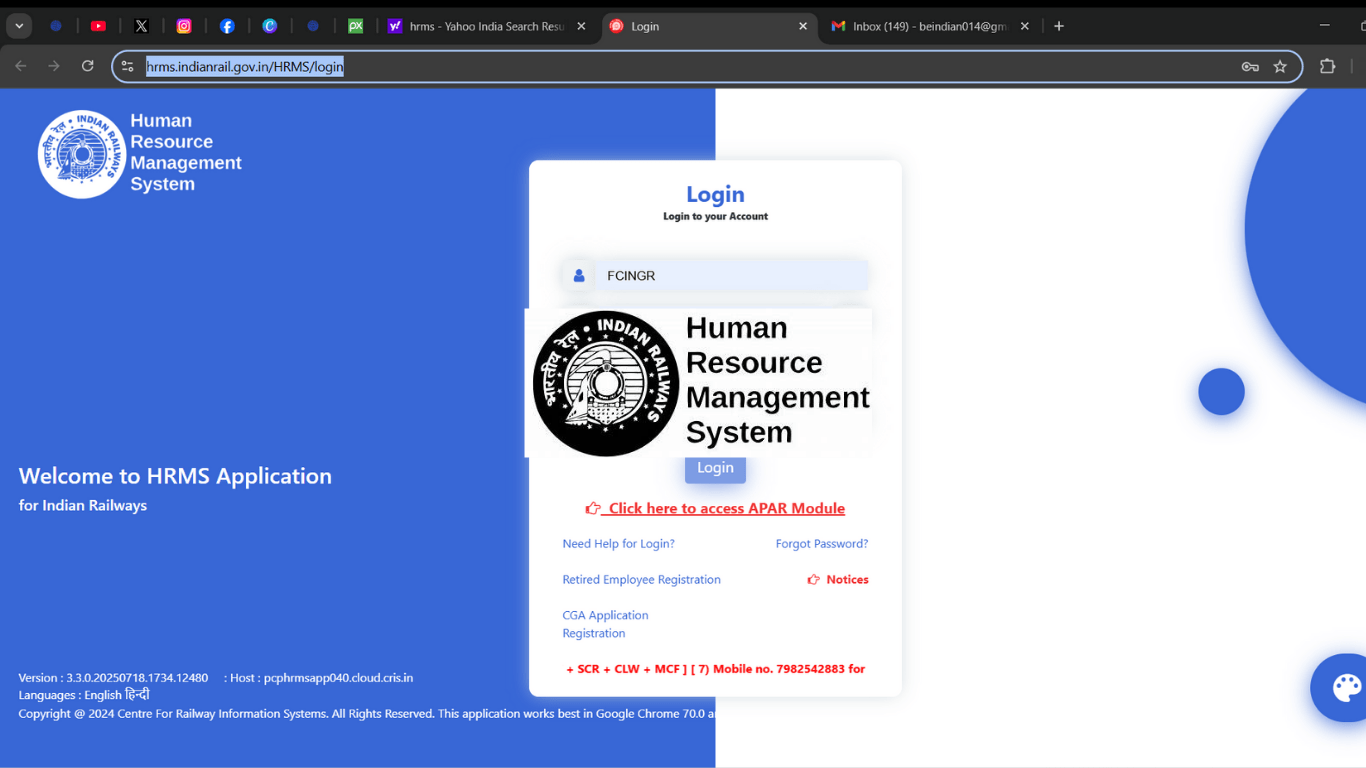Open the Facebook pinned tab
Screen dimensions: 1366x768
click(227, 26)
